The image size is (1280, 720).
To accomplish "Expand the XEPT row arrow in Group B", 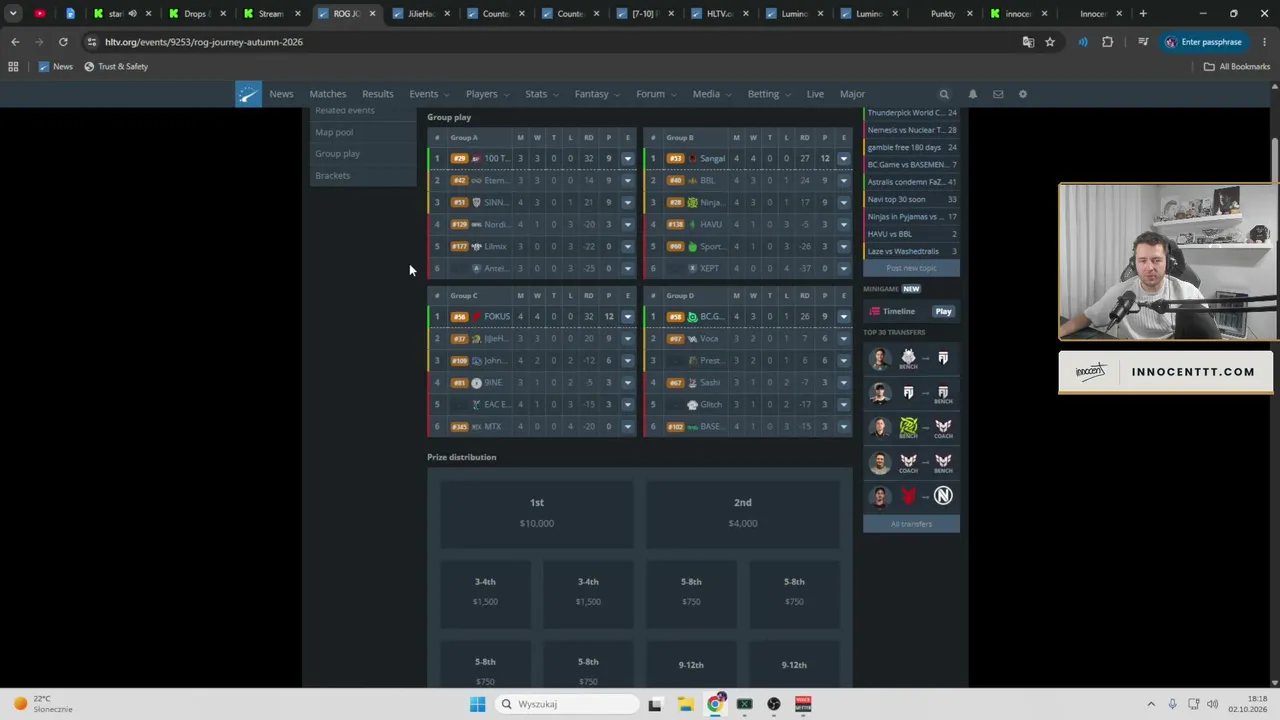I will 843,268.
